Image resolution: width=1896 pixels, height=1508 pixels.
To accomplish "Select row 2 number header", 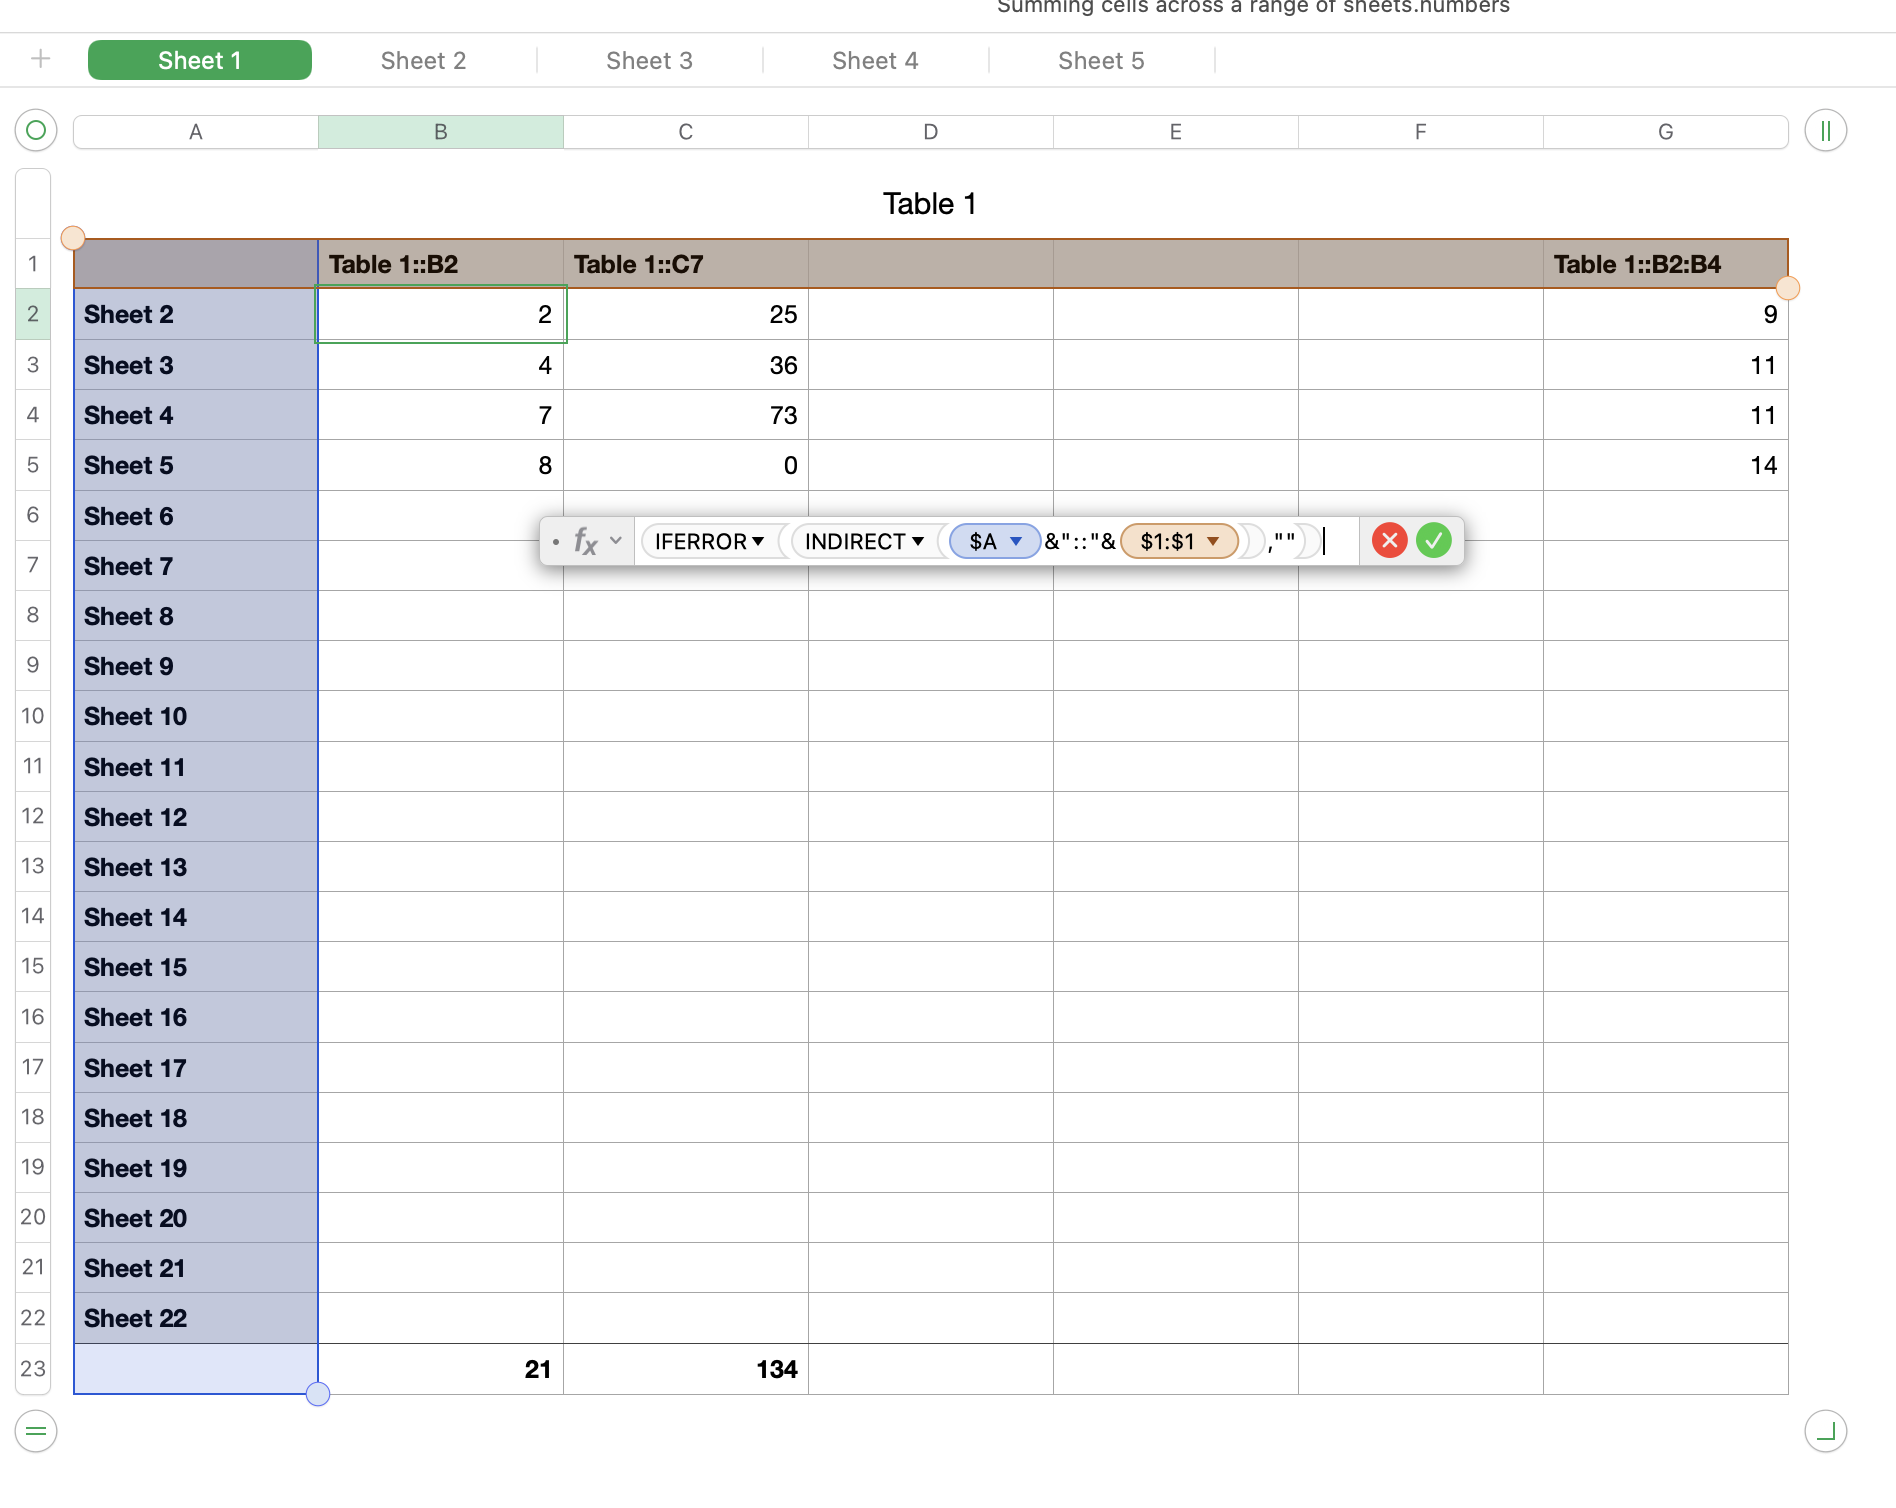I will click(33, 314).
